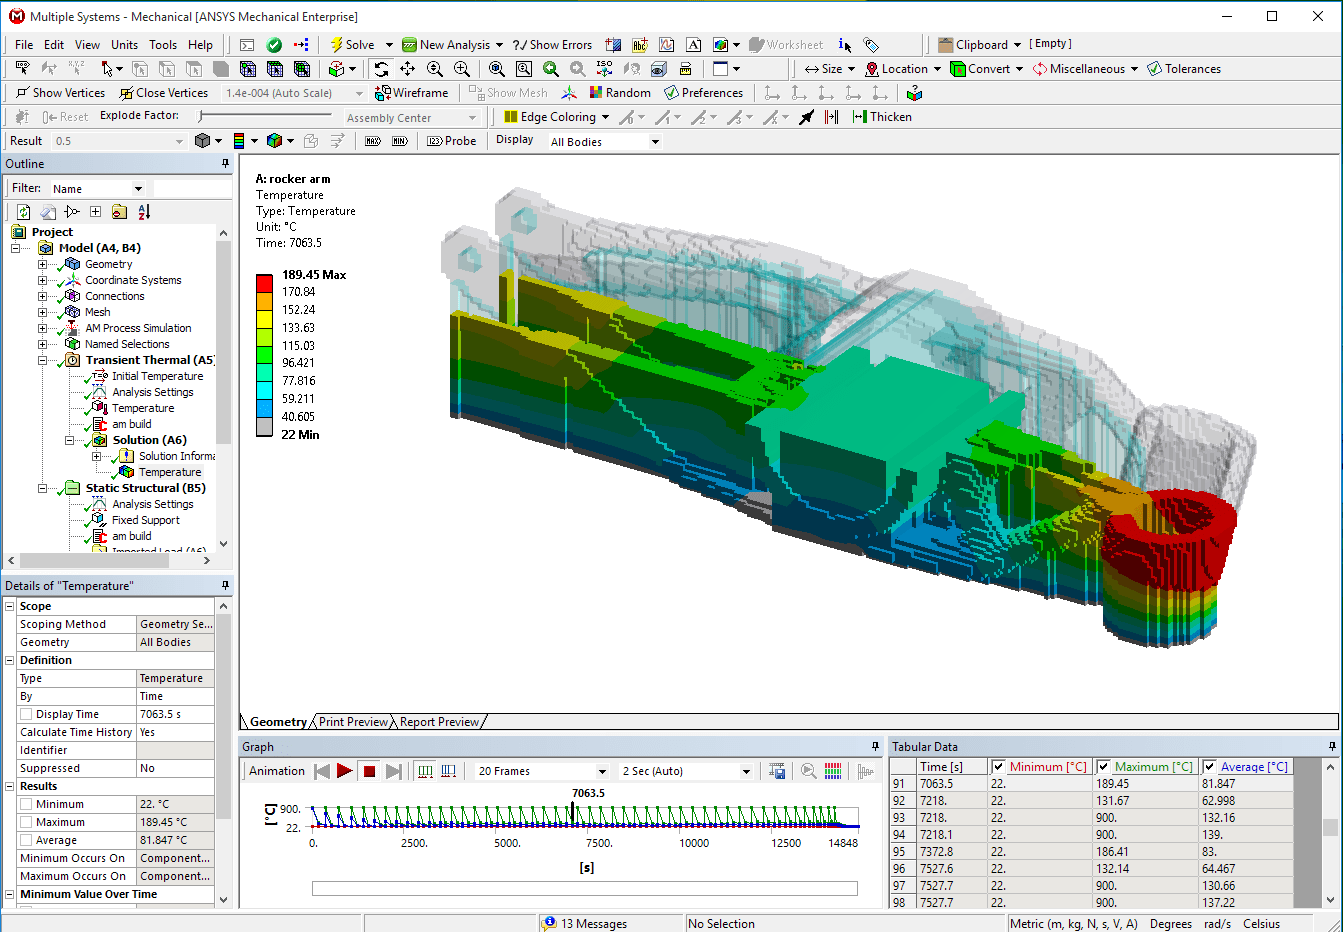
Task: Select Fixed Support in the outline tree
Action: pos(145,520)
